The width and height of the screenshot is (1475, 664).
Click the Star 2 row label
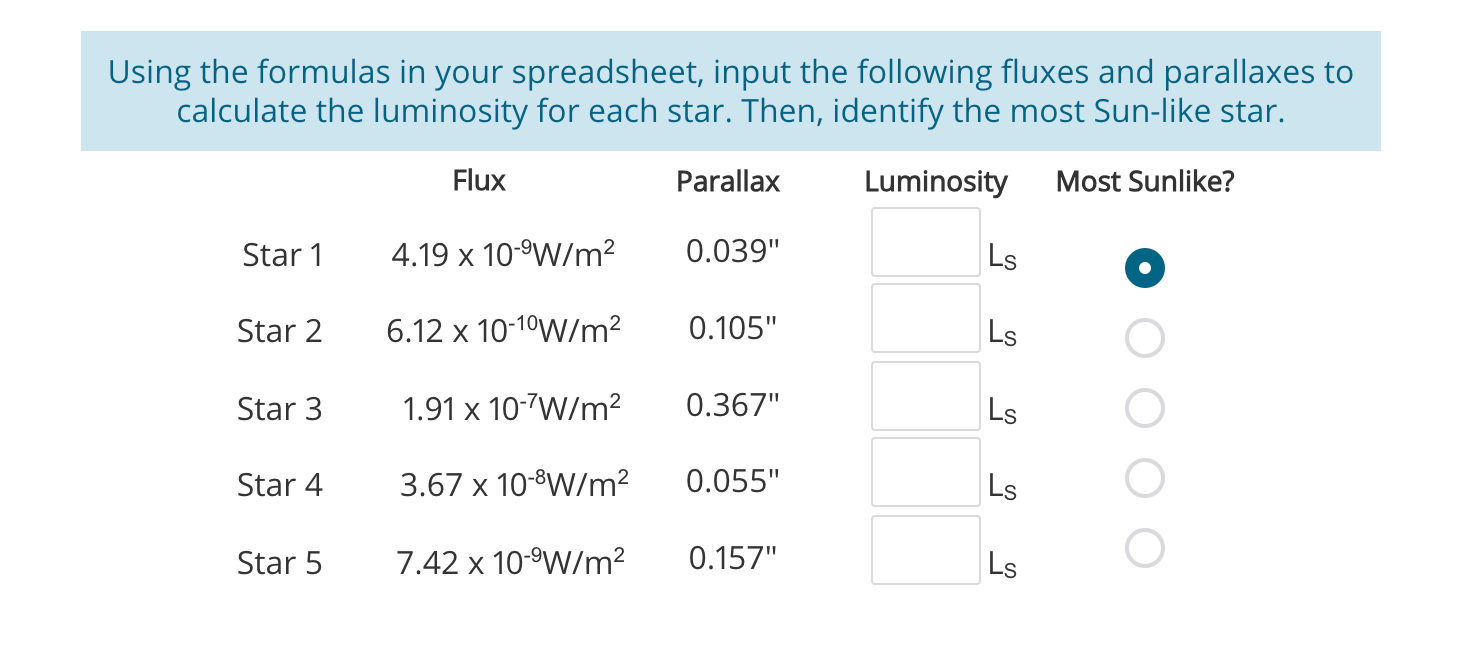pos(280,331)
